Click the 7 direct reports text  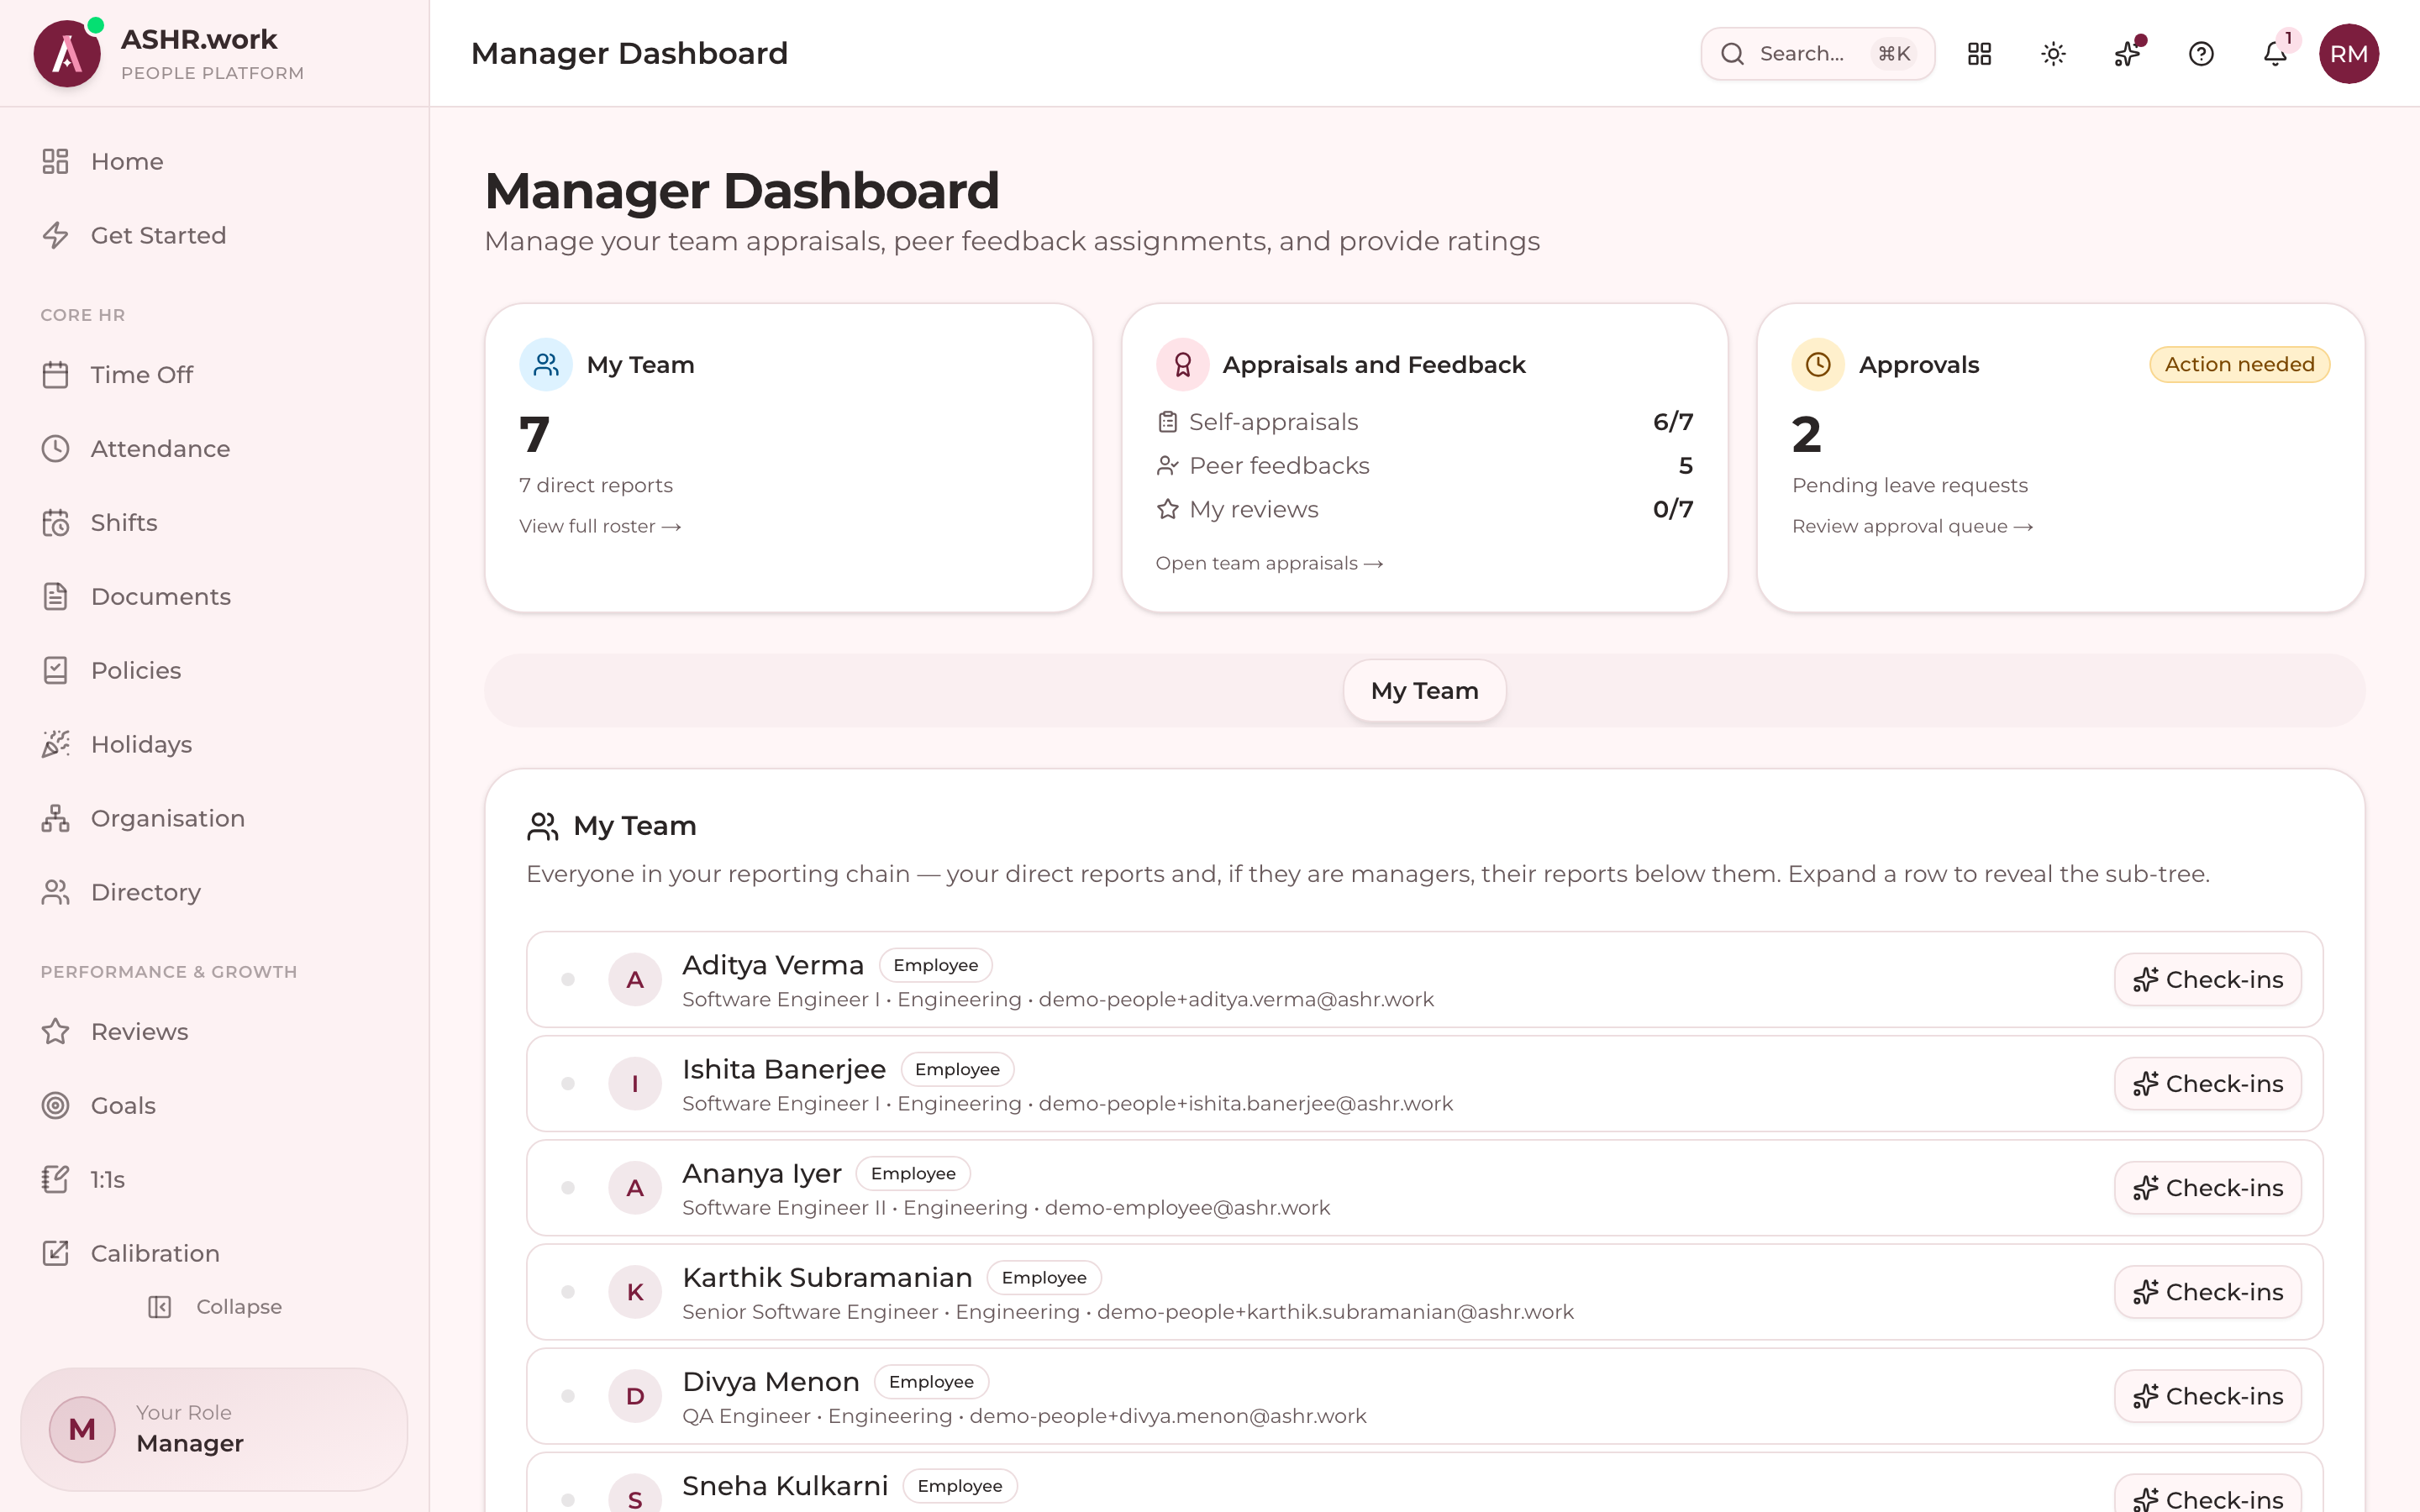pyautogui.click(x=596, y=486)
